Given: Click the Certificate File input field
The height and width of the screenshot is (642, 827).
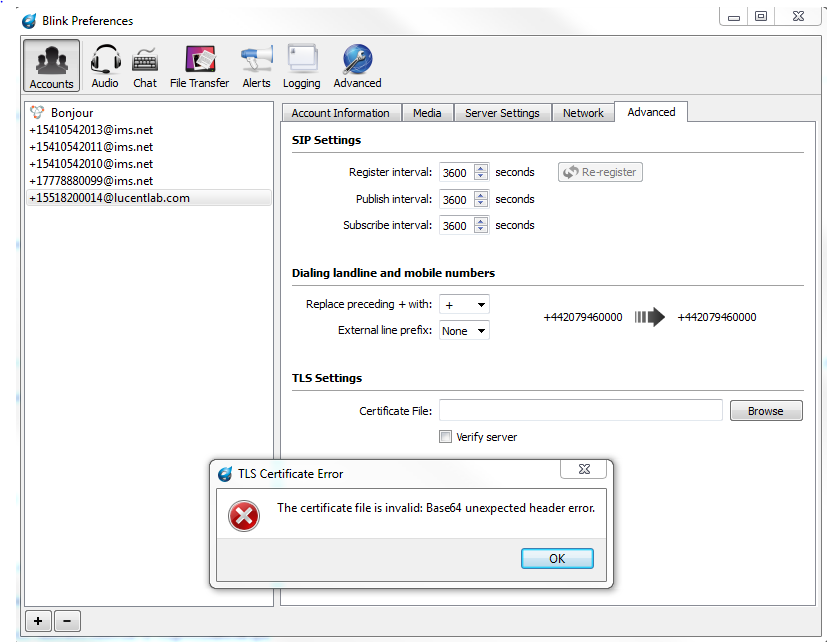Looking at the screenshot, I should [x=581, y=410].
